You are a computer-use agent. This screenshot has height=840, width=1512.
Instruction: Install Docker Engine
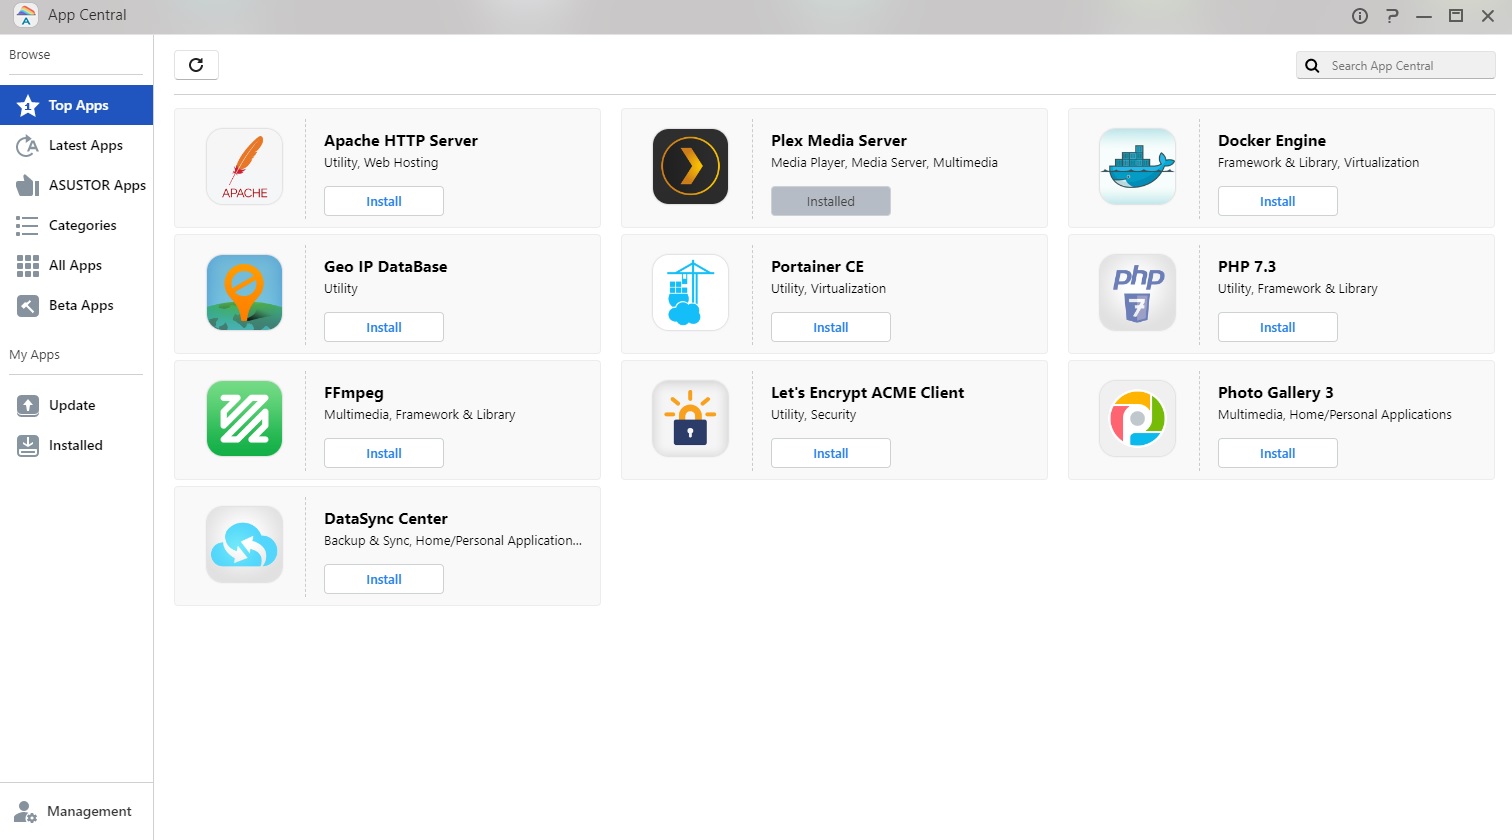1278,201
